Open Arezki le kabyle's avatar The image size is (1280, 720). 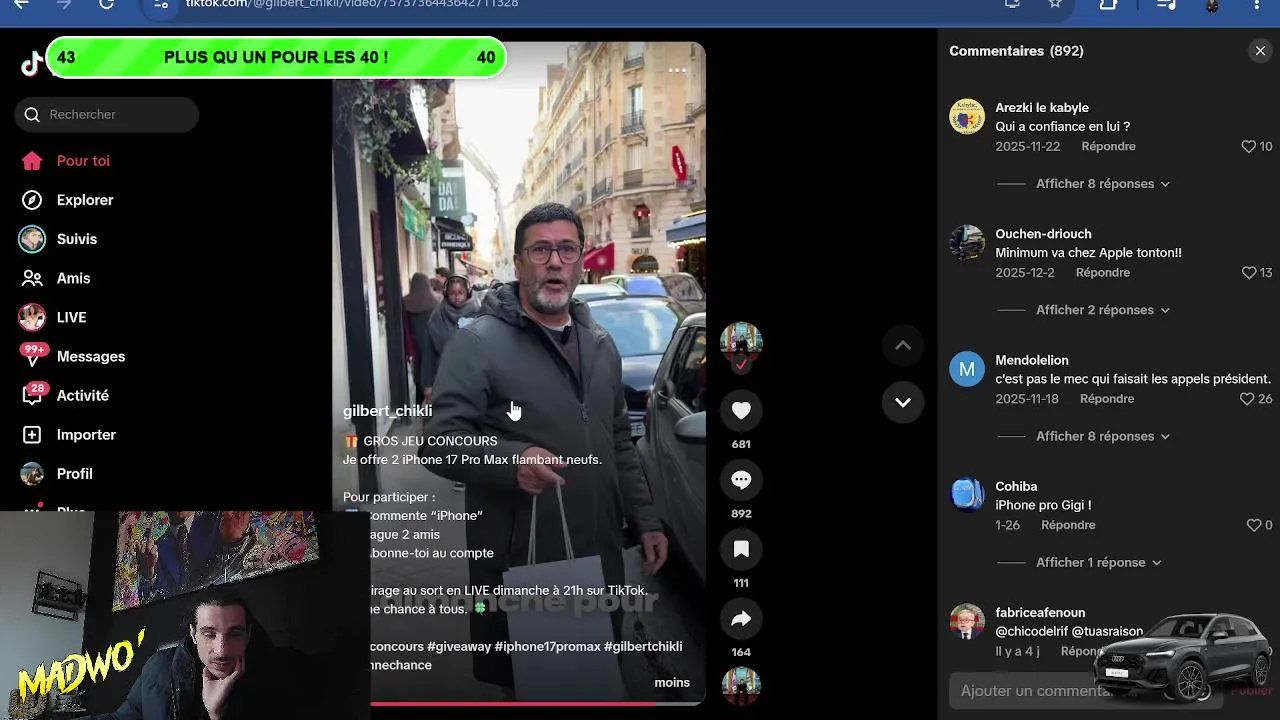point(967,117)
